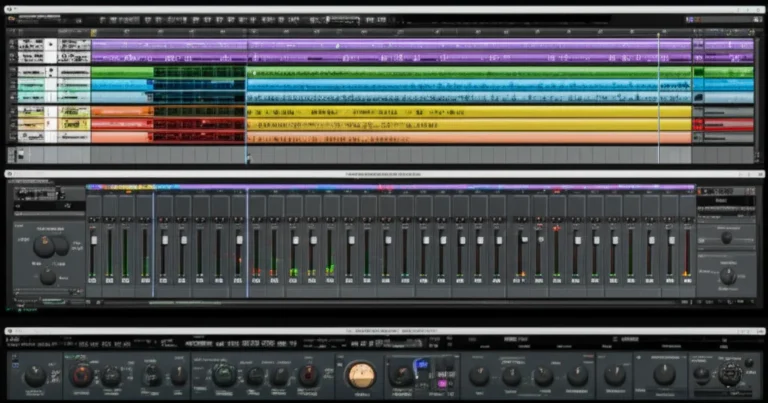This screenshot has height=403, width=768.
Task: Click the right locator line in the arrangement
Action: [658, 98]
